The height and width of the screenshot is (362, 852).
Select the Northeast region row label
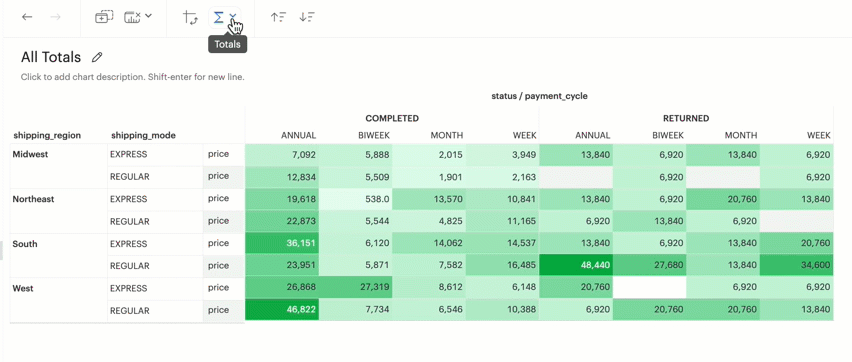click(x=33, y=199)
